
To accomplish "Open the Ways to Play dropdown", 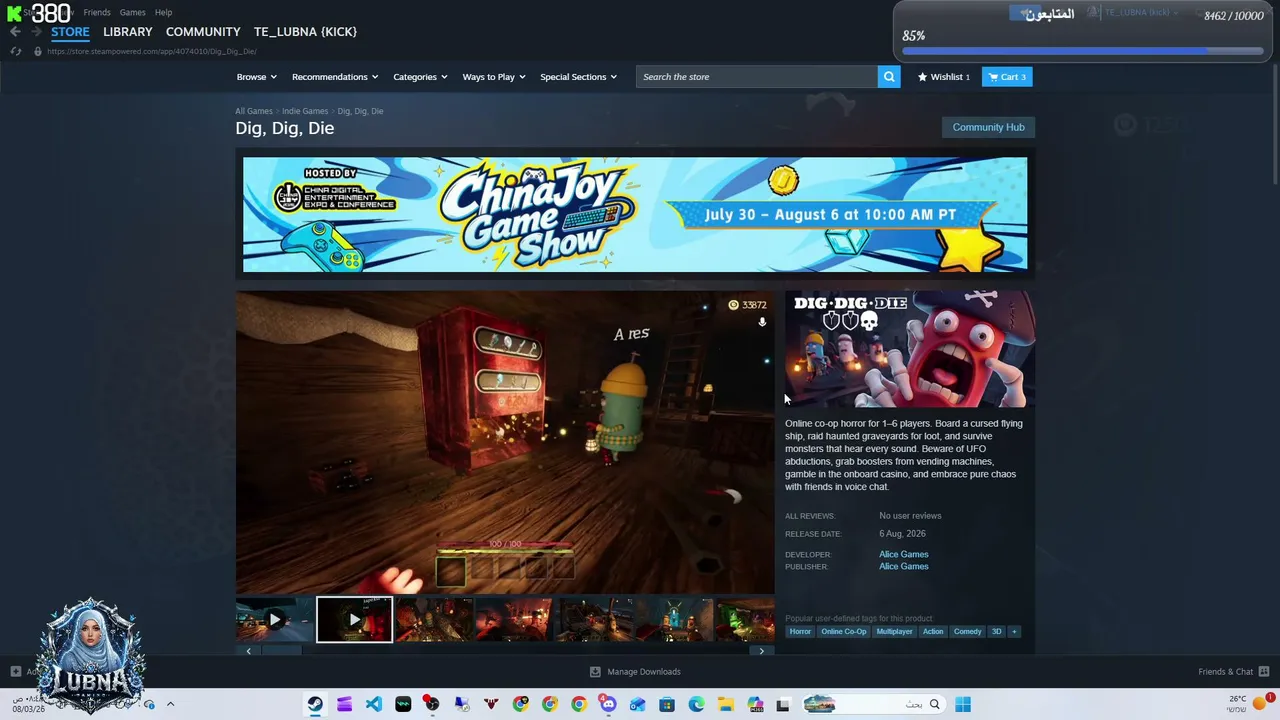I will (x=494, y=77).
